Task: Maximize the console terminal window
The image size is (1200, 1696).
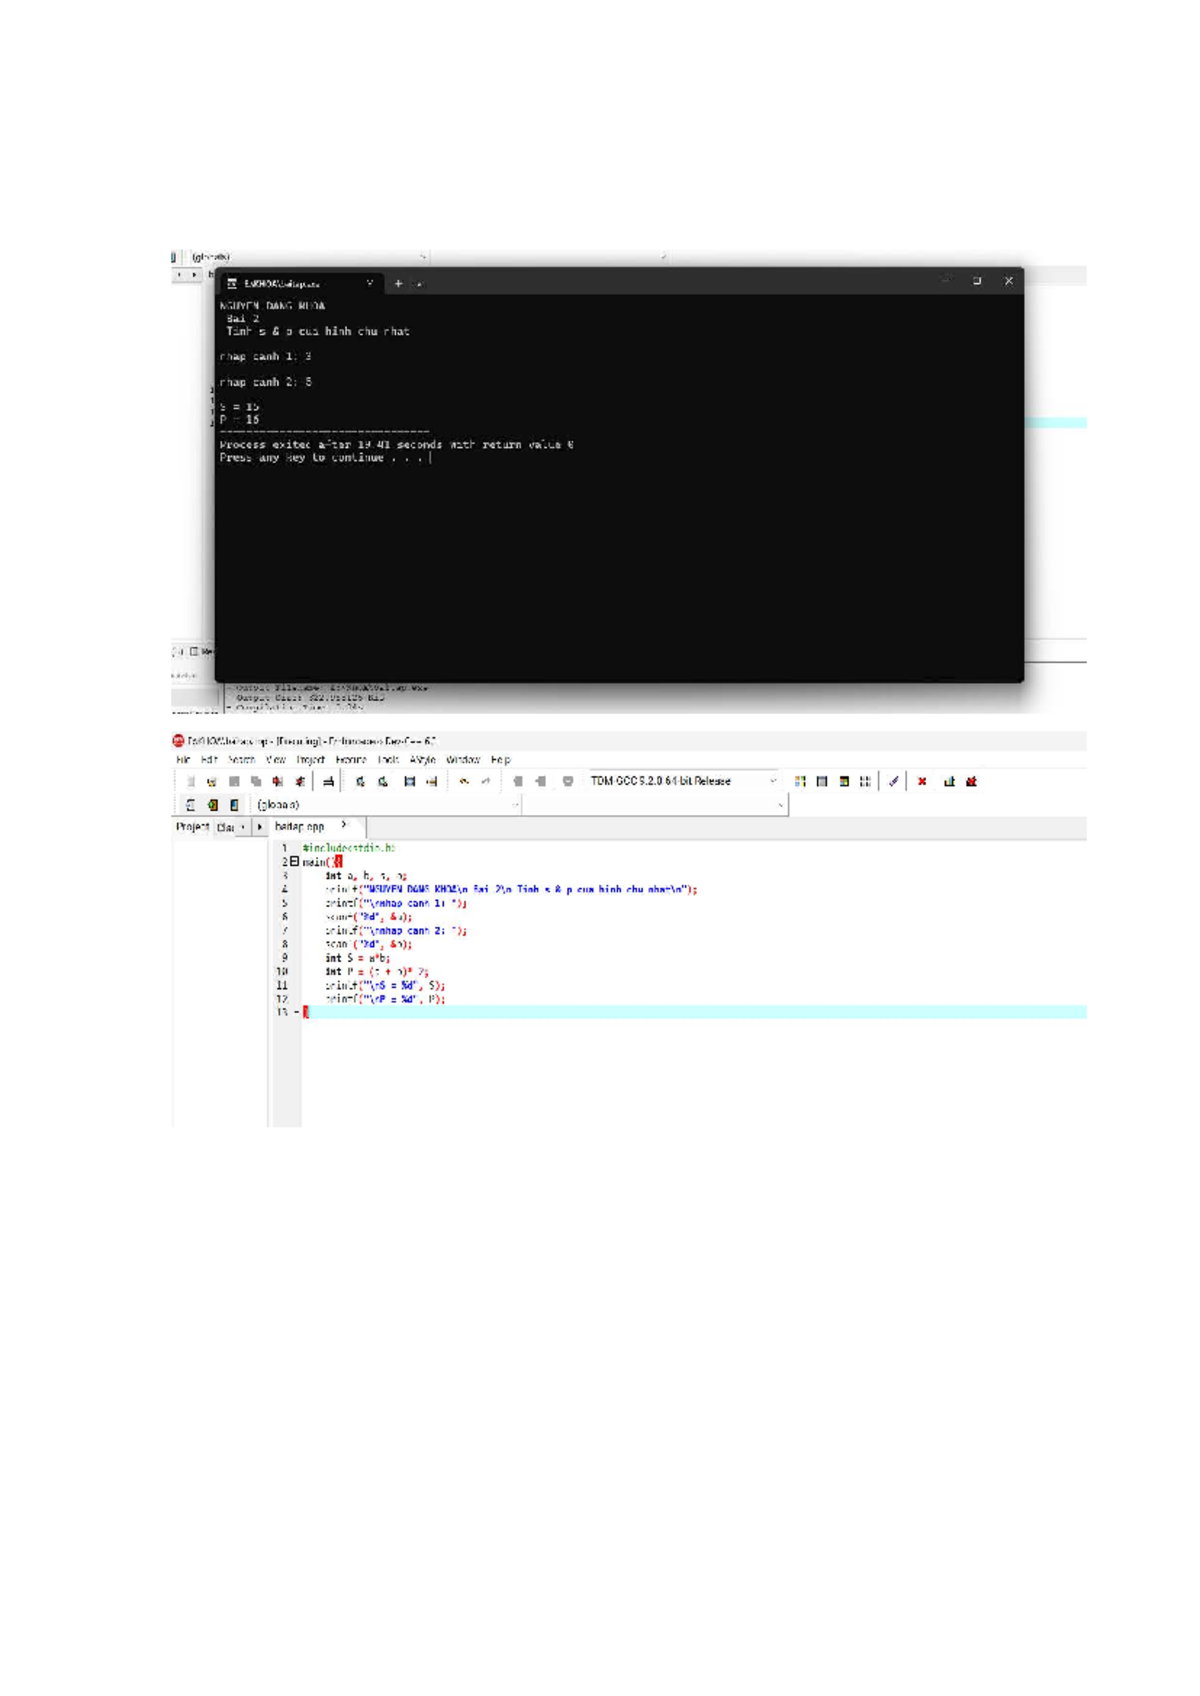Action: click(x=977, y=281)
